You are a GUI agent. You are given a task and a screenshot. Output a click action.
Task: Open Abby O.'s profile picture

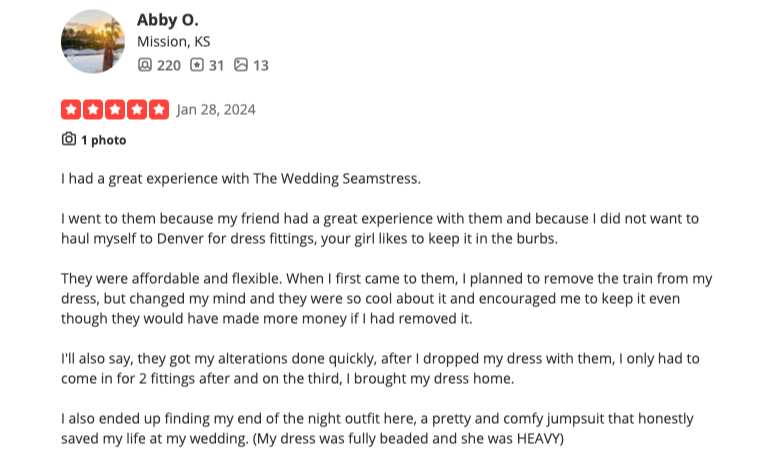[x=93, y=42]
